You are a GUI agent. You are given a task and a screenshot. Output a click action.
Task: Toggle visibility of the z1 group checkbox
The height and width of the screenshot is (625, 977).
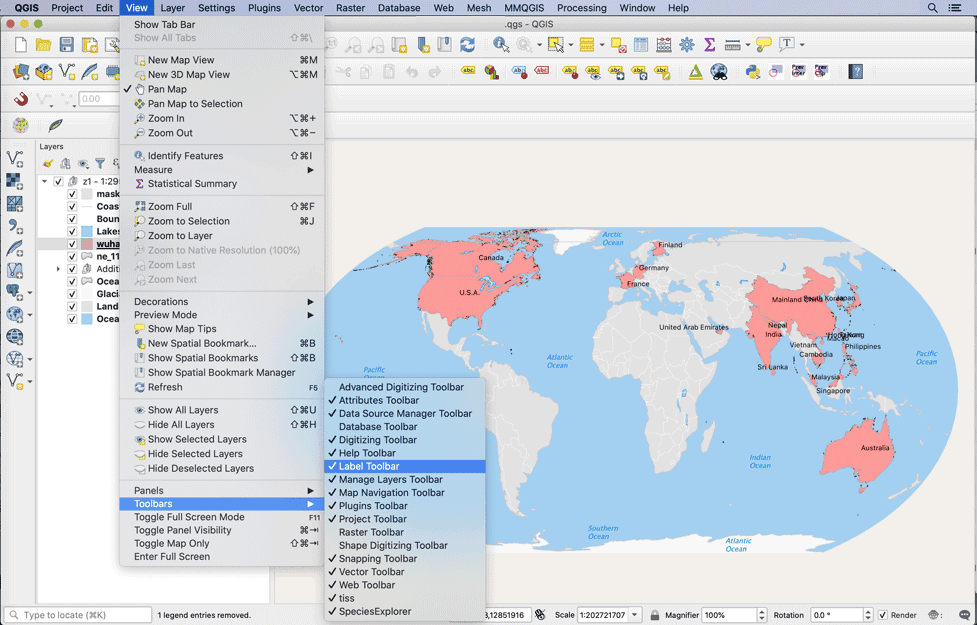tap(58, 181)
